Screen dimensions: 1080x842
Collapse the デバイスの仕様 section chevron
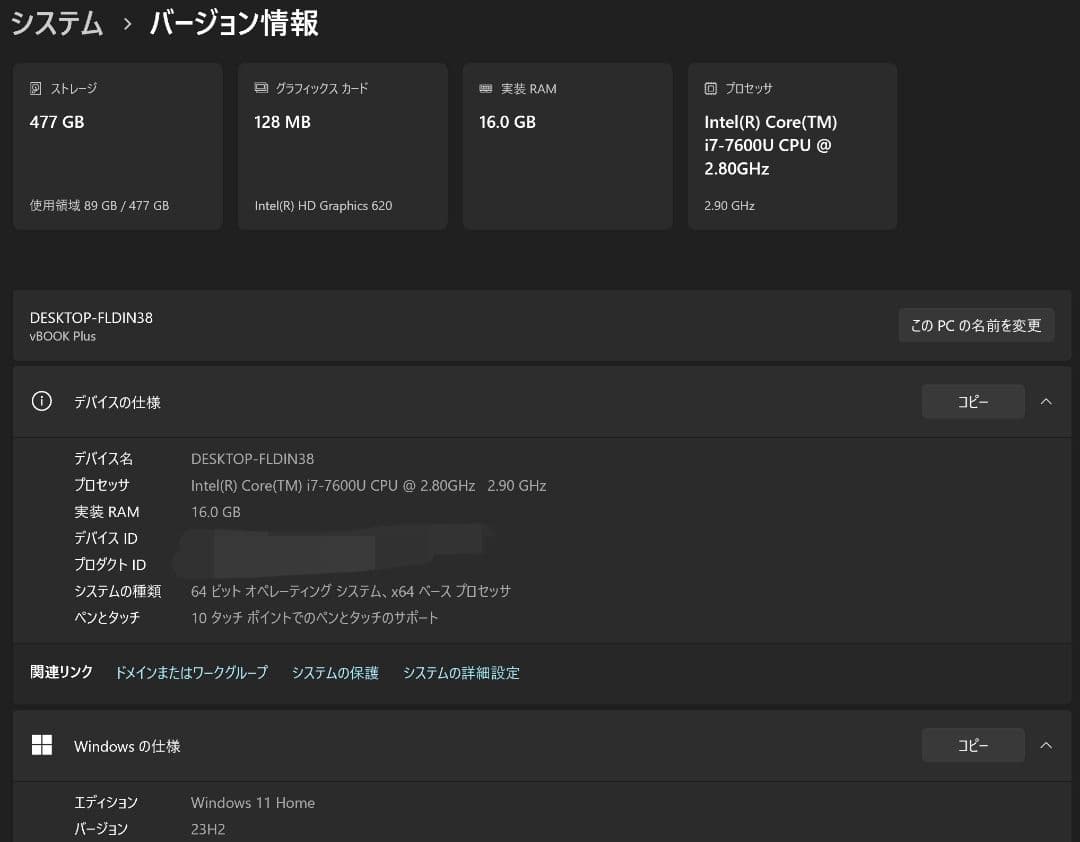point(1046,402)
